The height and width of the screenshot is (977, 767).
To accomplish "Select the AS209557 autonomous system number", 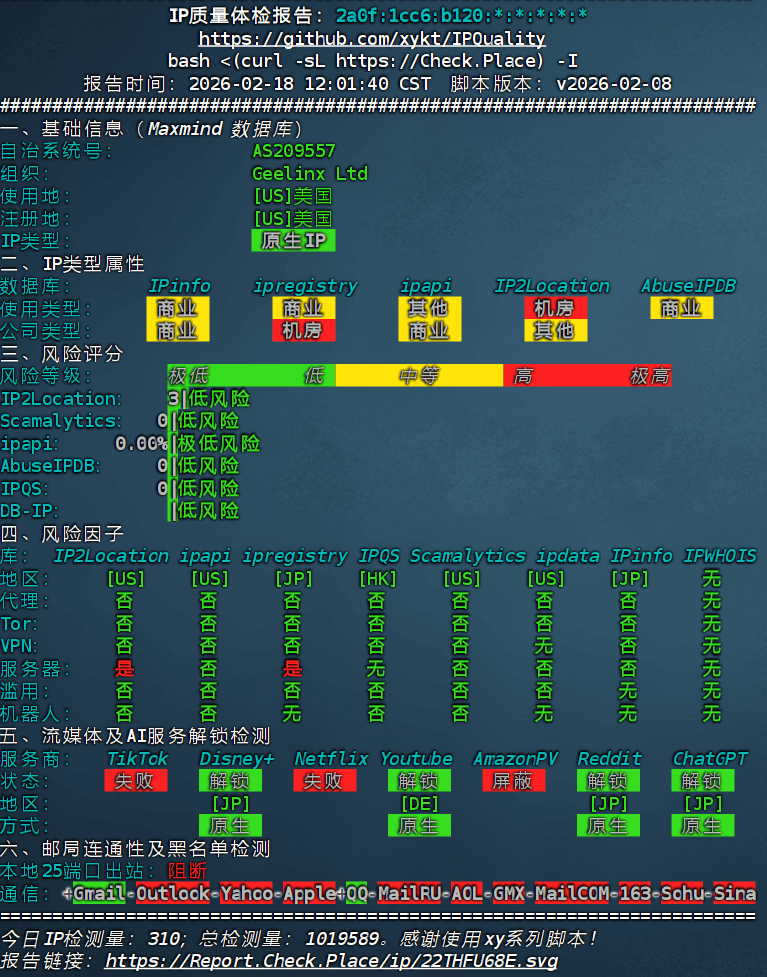I will (294, 151).
